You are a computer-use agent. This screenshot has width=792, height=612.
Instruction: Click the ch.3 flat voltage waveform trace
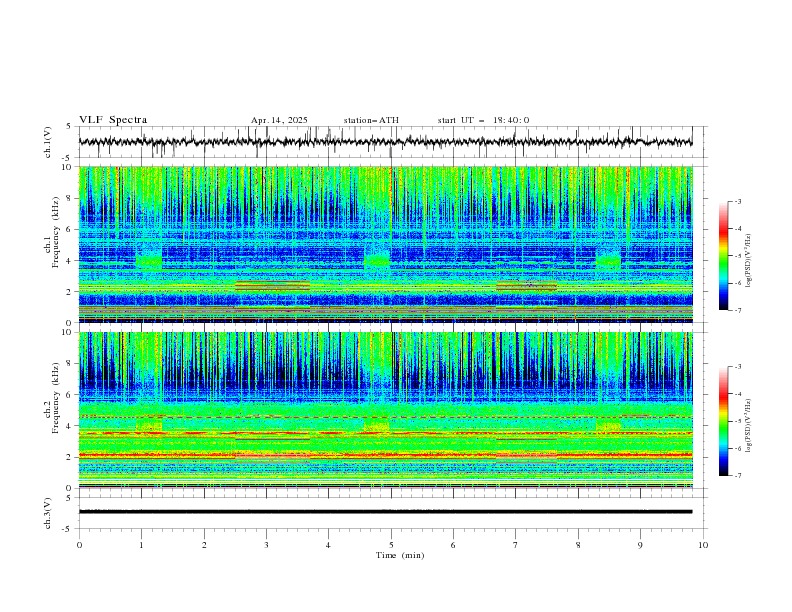pos(385,512)
